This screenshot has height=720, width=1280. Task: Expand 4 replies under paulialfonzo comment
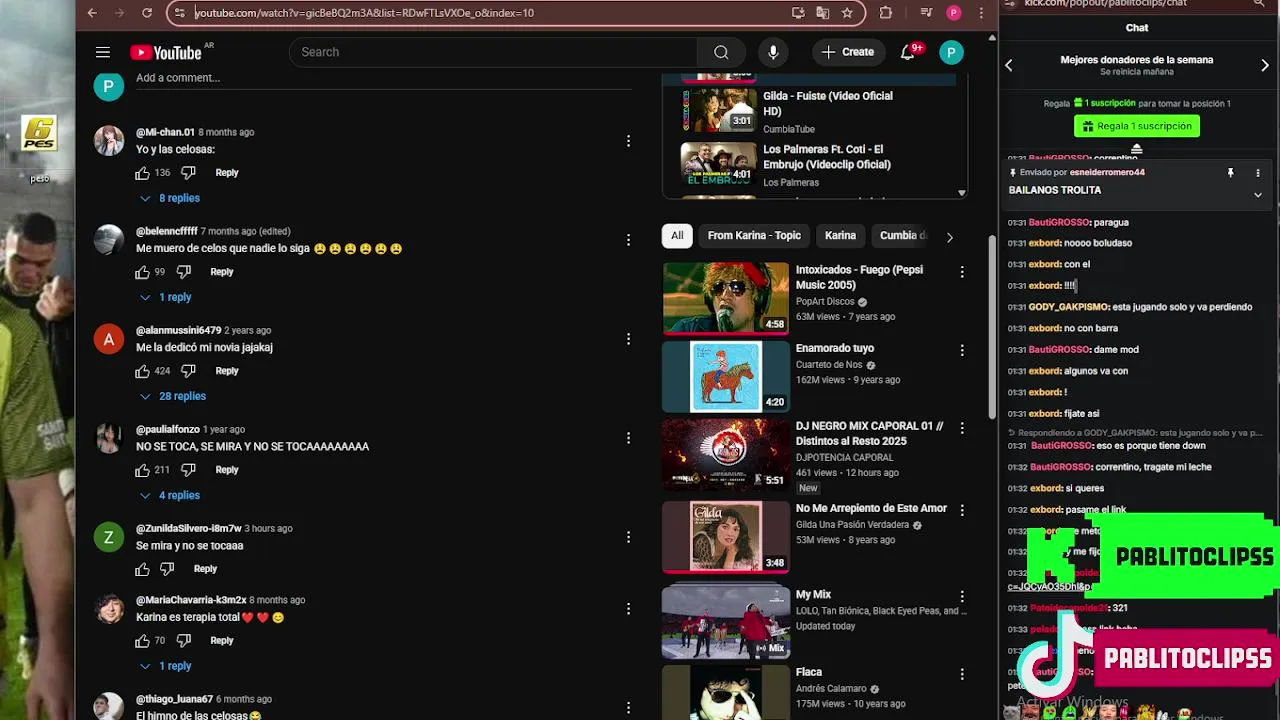tap(169, 495)
